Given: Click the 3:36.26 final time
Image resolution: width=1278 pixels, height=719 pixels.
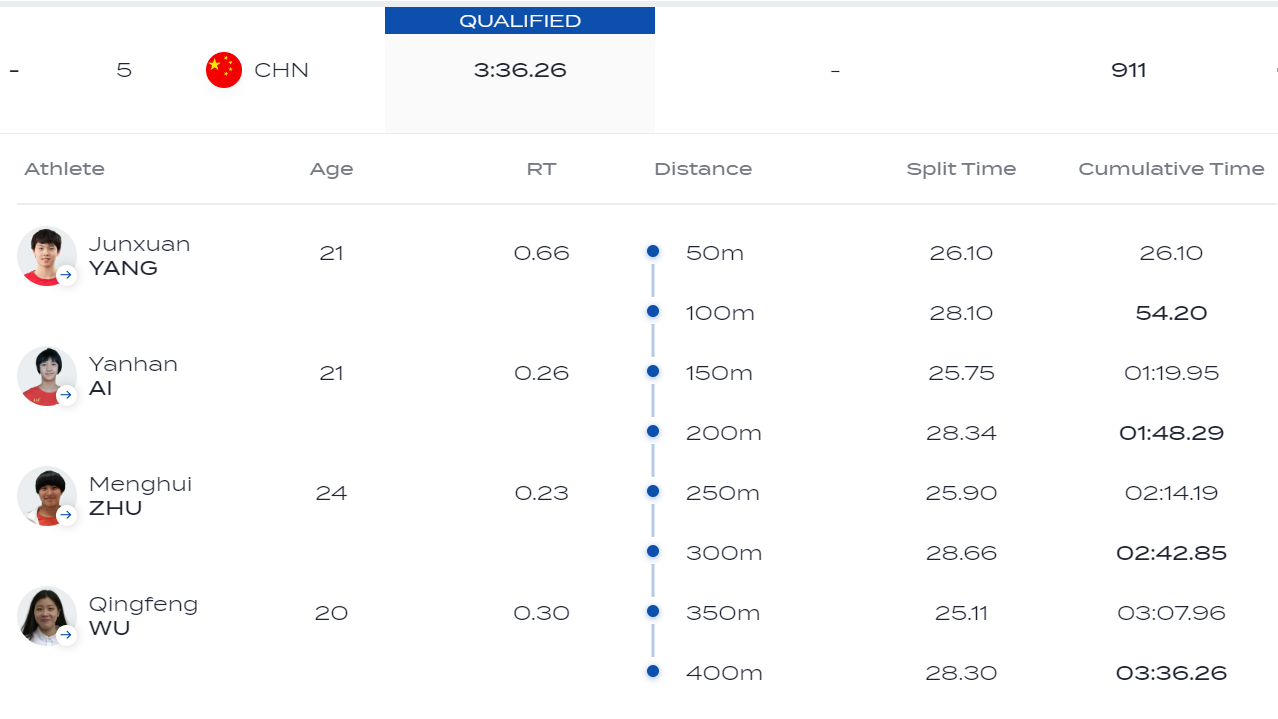Looking at the screenshot, I should tap(520, 70).
